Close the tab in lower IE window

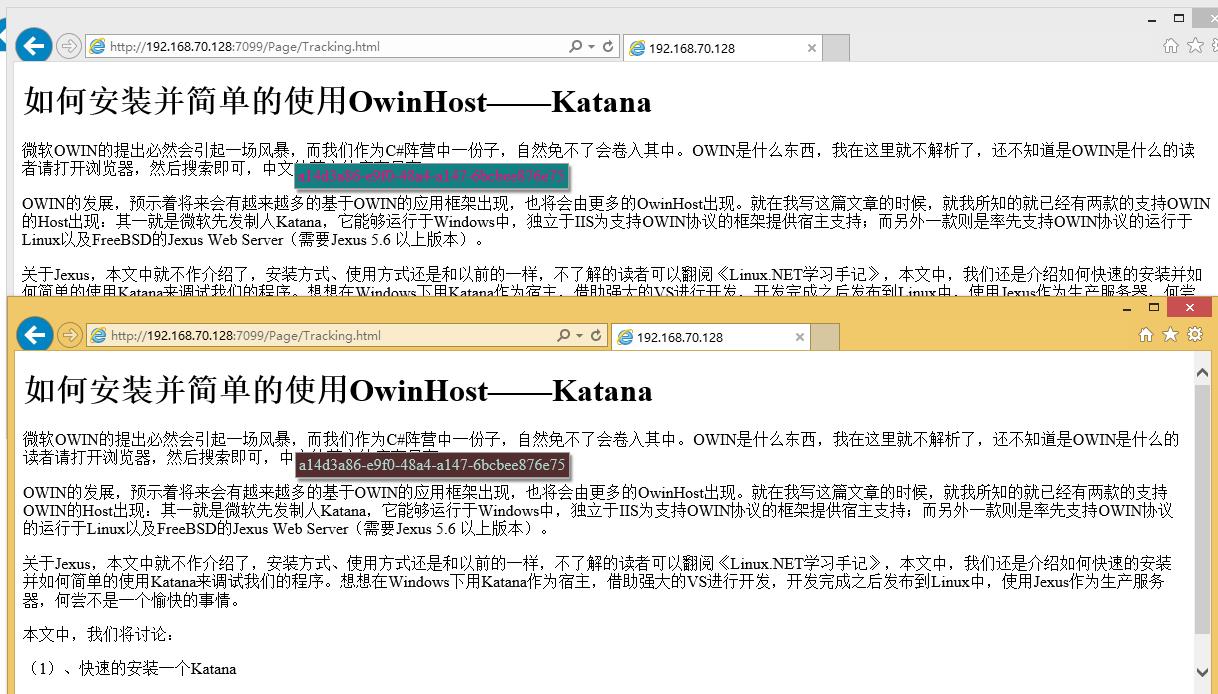[x=799, y=337]
